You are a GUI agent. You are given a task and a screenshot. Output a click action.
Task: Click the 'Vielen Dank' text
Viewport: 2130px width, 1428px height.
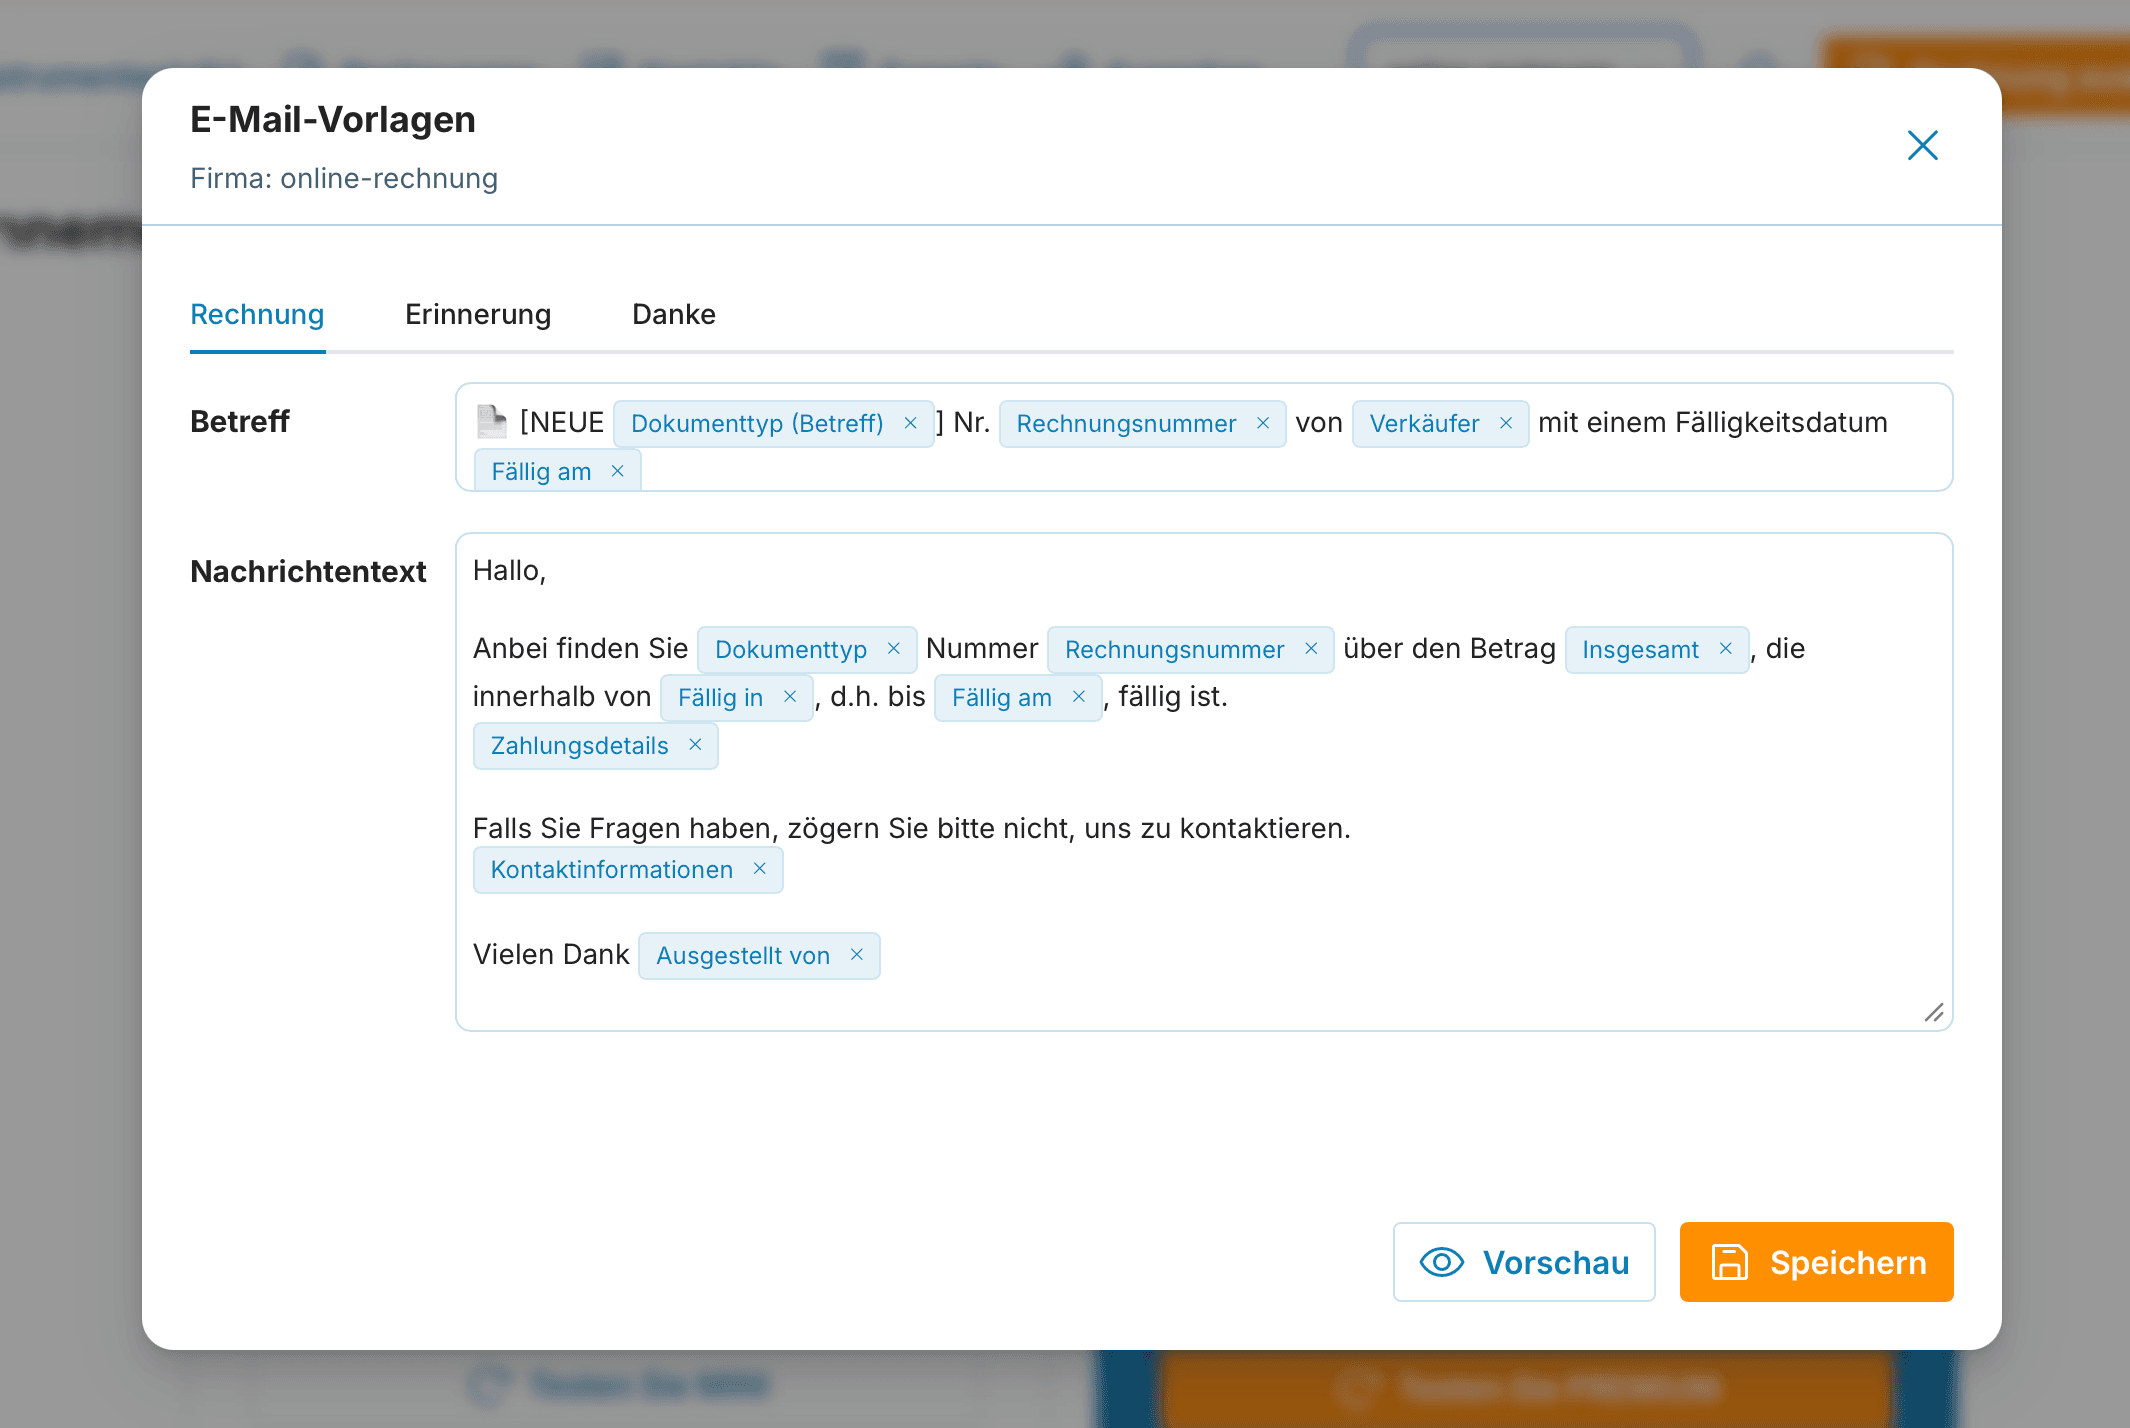click(x=551, y=954)
